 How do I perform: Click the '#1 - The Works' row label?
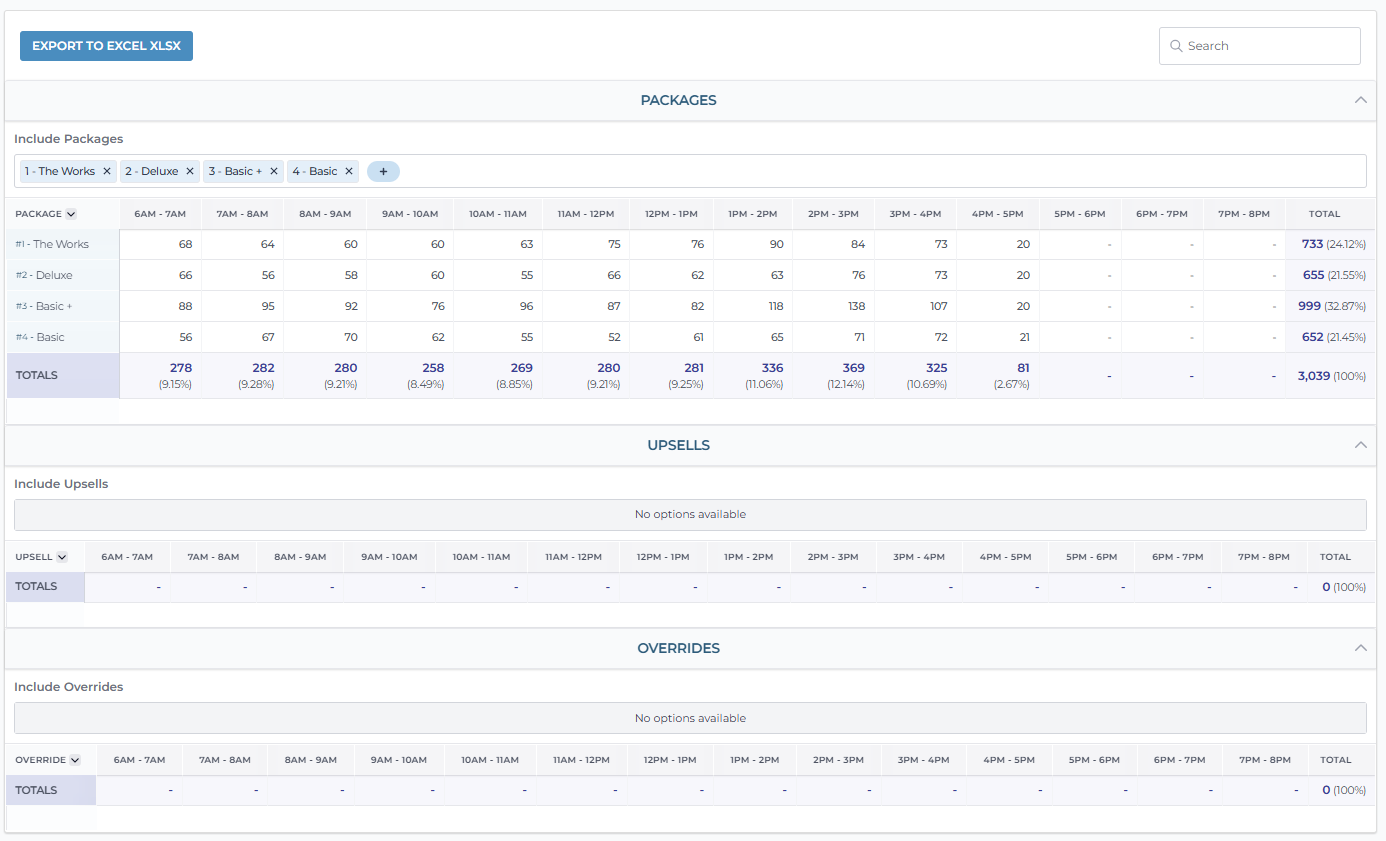point(52,244)
